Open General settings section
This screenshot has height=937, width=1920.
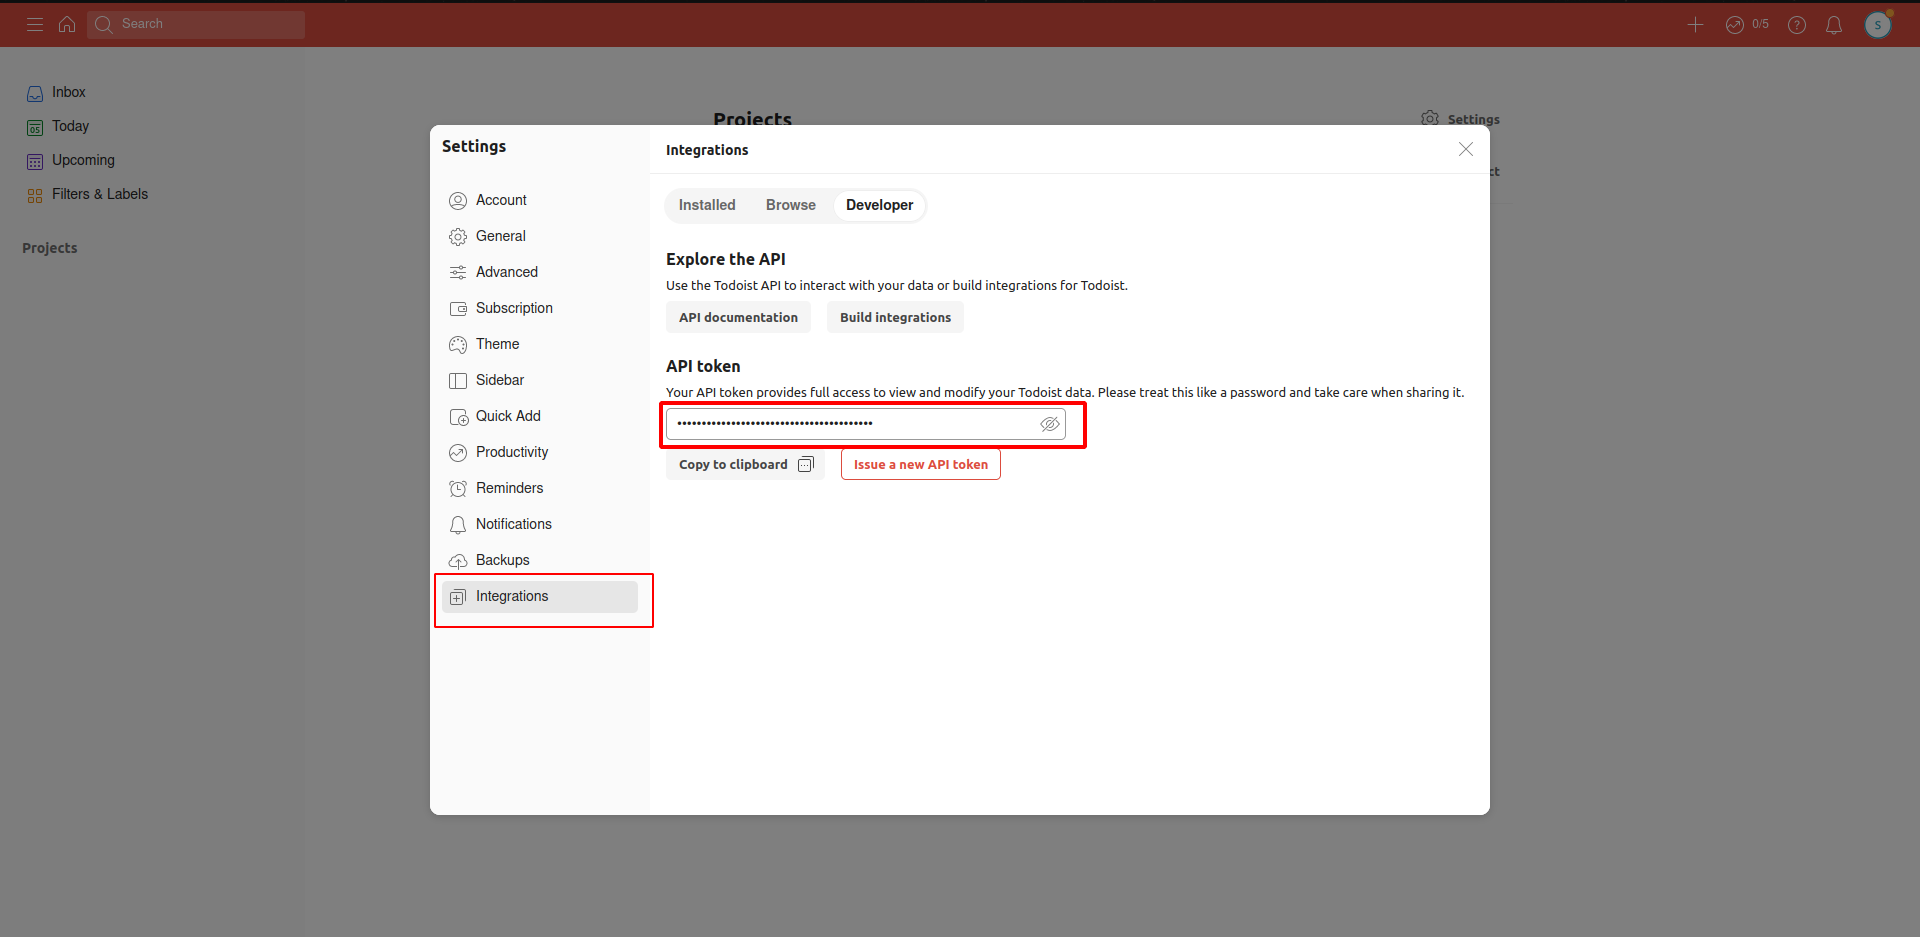(540, 236)
